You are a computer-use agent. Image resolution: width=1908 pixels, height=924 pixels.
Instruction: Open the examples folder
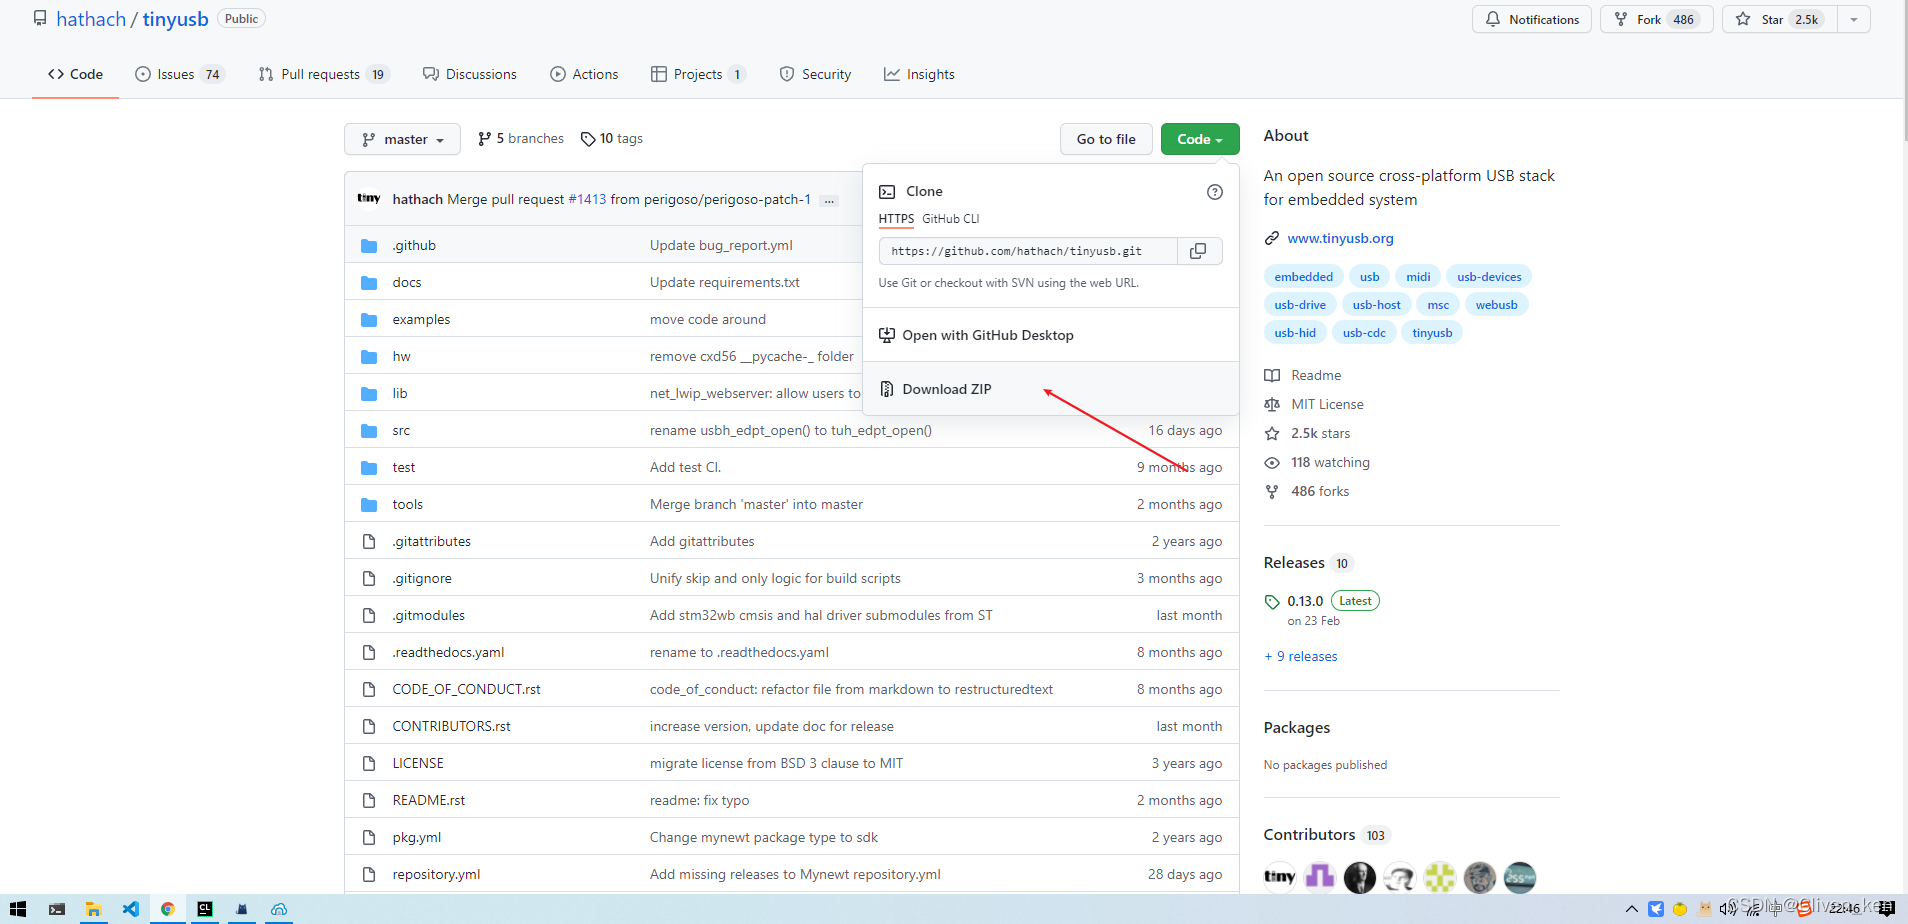[421, 319]
